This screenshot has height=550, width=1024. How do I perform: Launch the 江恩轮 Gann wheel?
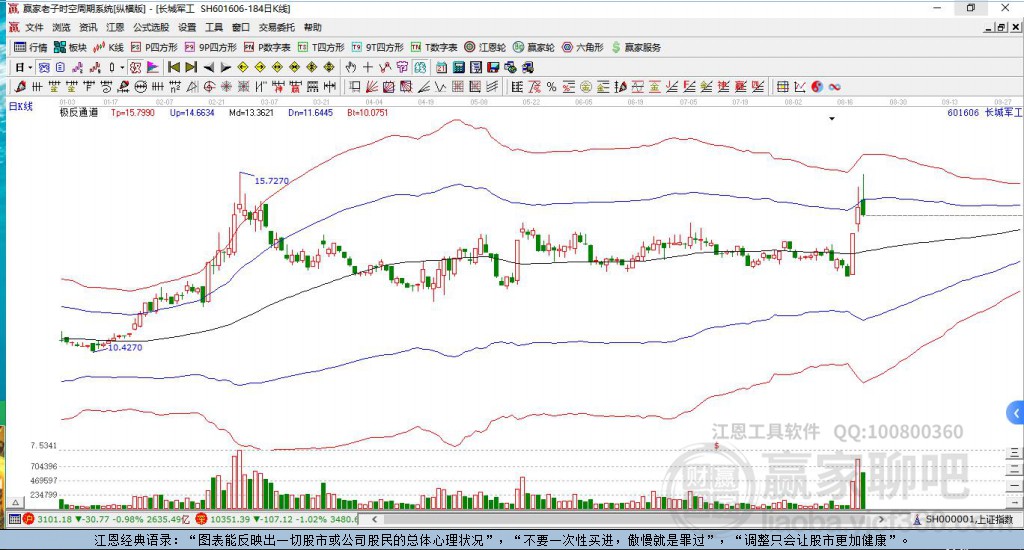click(485, 47)
